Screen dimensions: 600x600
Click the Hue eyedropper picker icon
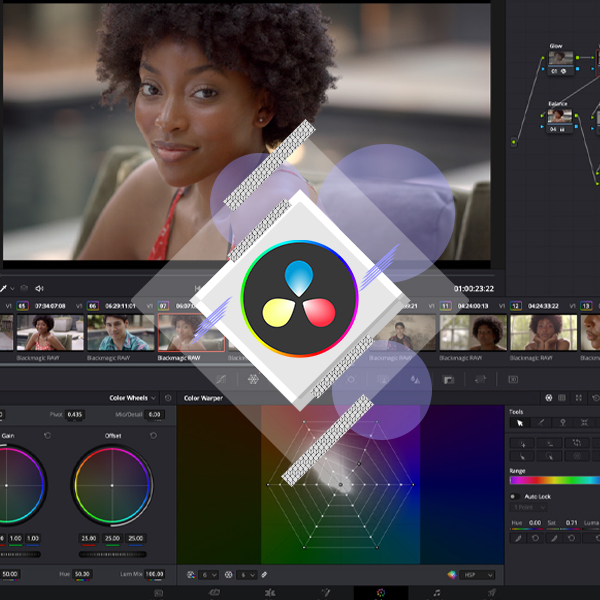click(x=519, y=538)
